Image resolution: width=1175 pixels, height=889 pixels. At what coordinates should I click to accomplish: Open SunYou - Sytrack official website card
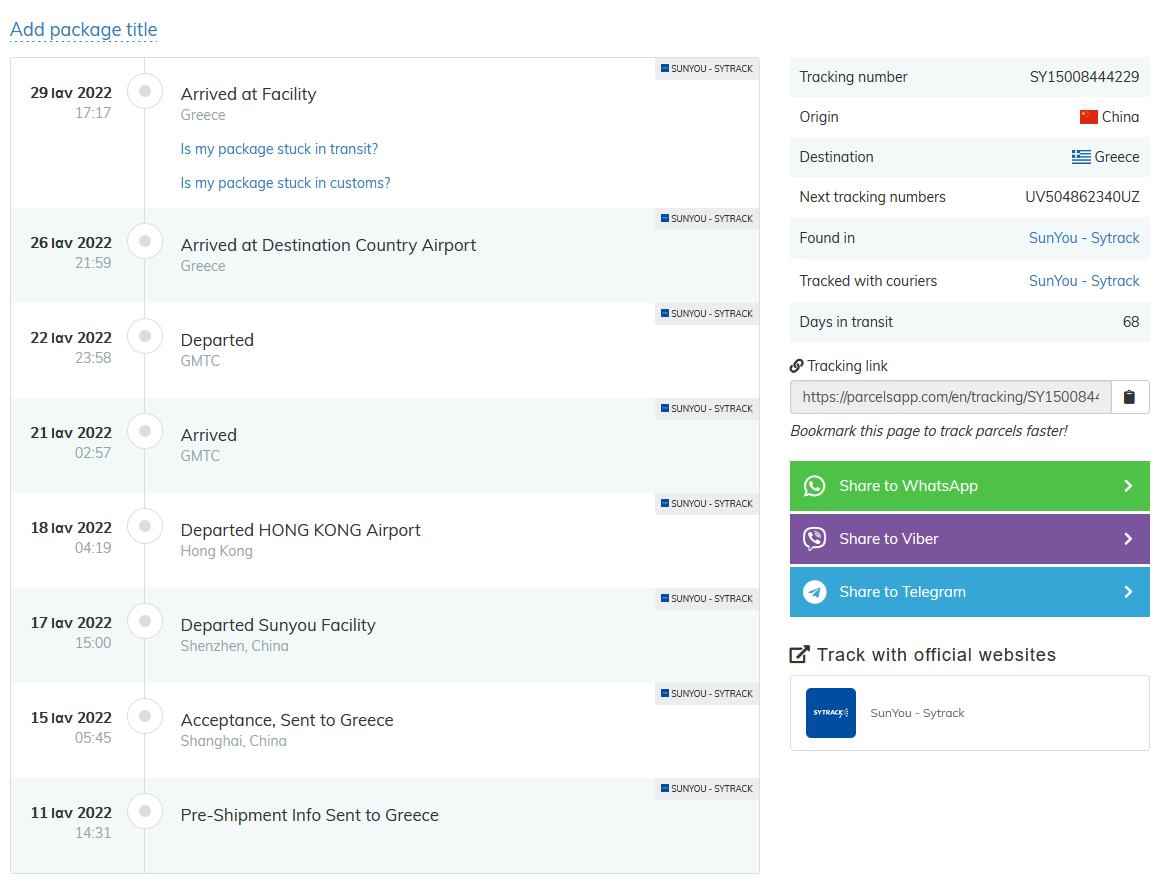[x=970, y=713]
